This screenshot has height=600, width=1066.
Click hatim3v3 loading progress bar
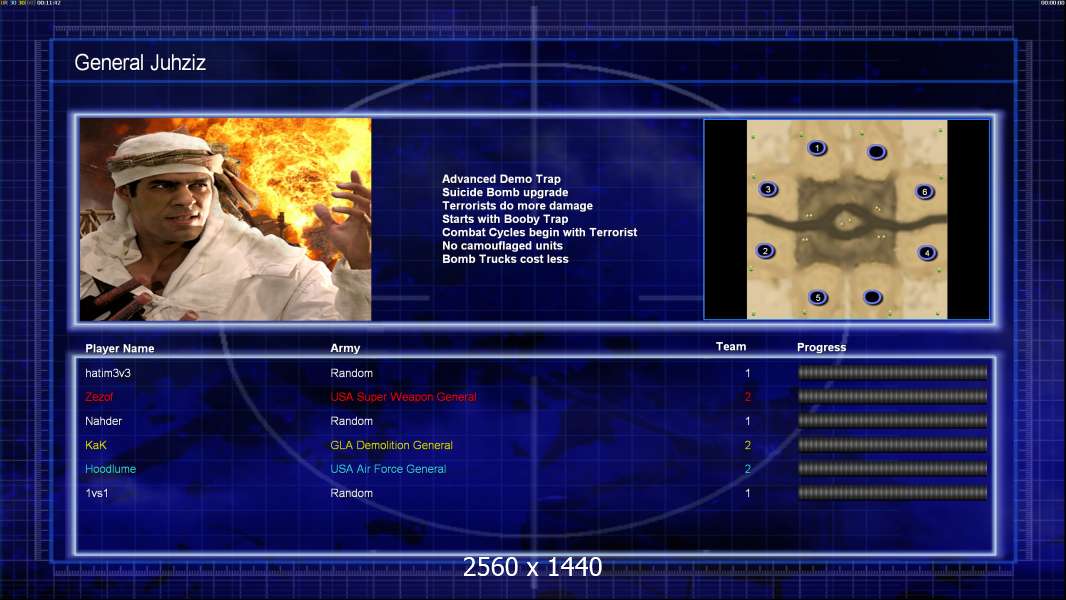pyautogui.click(x=892, y=372)
